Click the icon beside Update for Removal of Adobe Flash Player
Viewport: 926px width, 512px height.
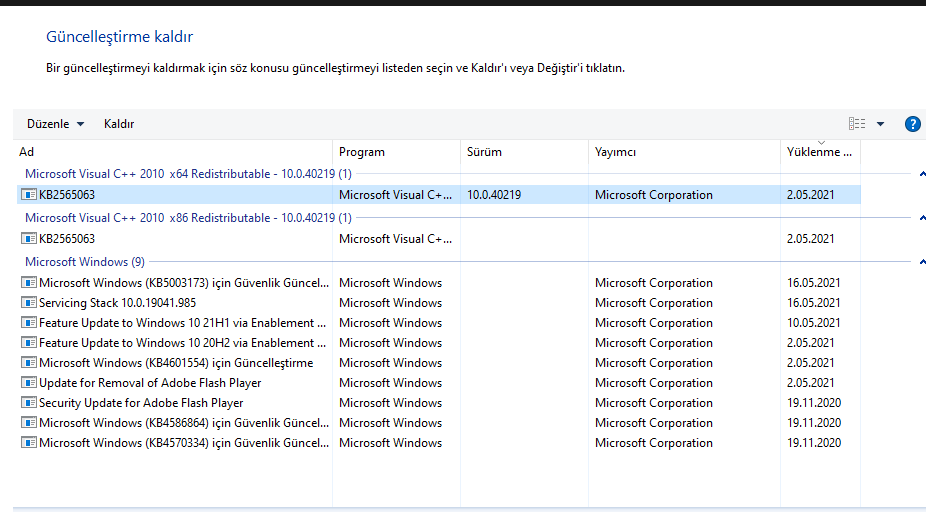tap(28, 383)
